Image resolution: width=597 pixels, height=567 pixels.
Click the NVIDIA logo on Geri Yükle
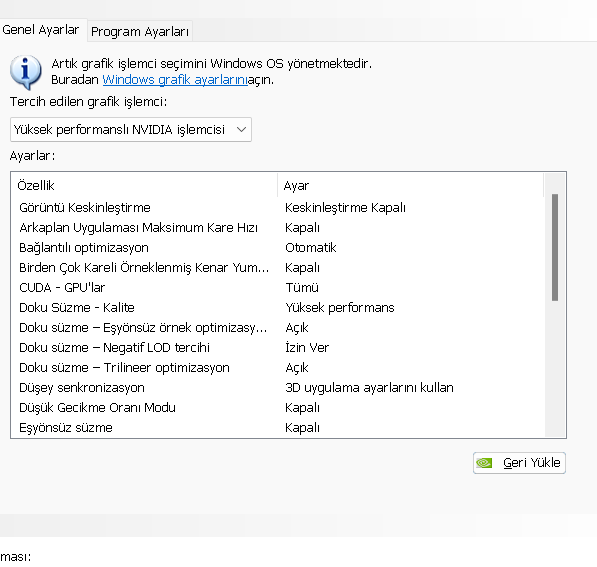pos(484,463)
